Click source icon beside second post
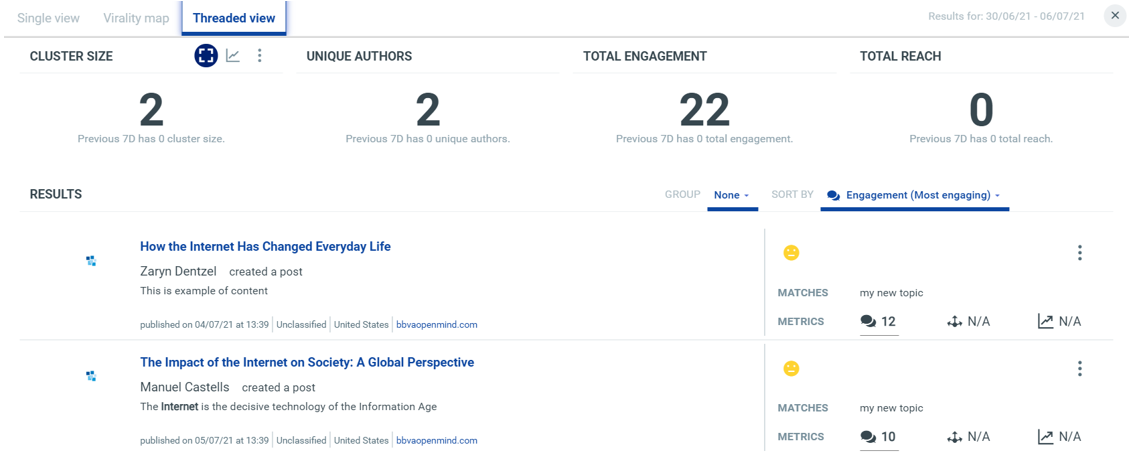The width and height of the screenshot is (1132, 462). 91,376
